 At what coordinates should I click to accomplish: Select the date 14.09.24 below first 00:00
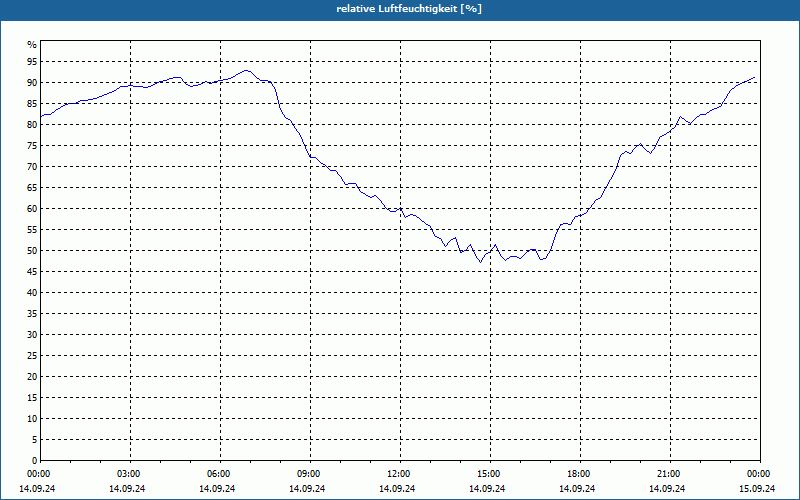(37, 489)
